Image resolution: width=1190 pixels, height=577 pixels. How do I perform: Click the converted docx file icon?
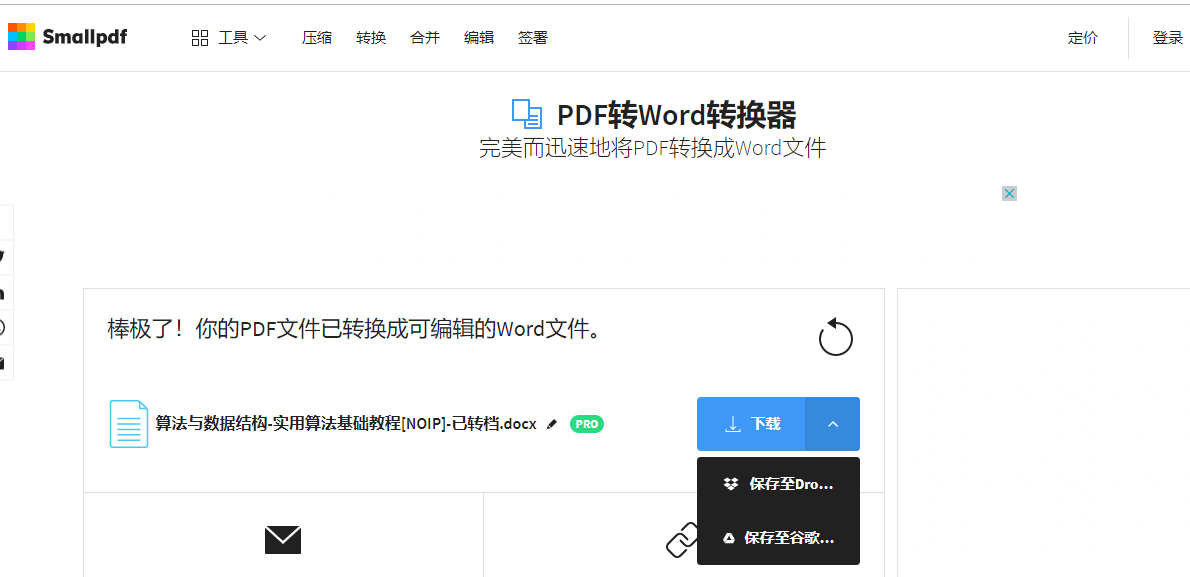129,424
